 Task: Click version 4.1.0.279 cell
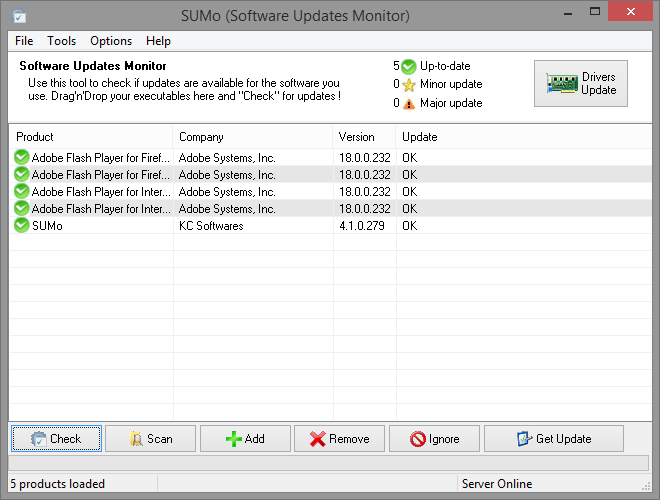pyautogui.click(x=362, y=226)
